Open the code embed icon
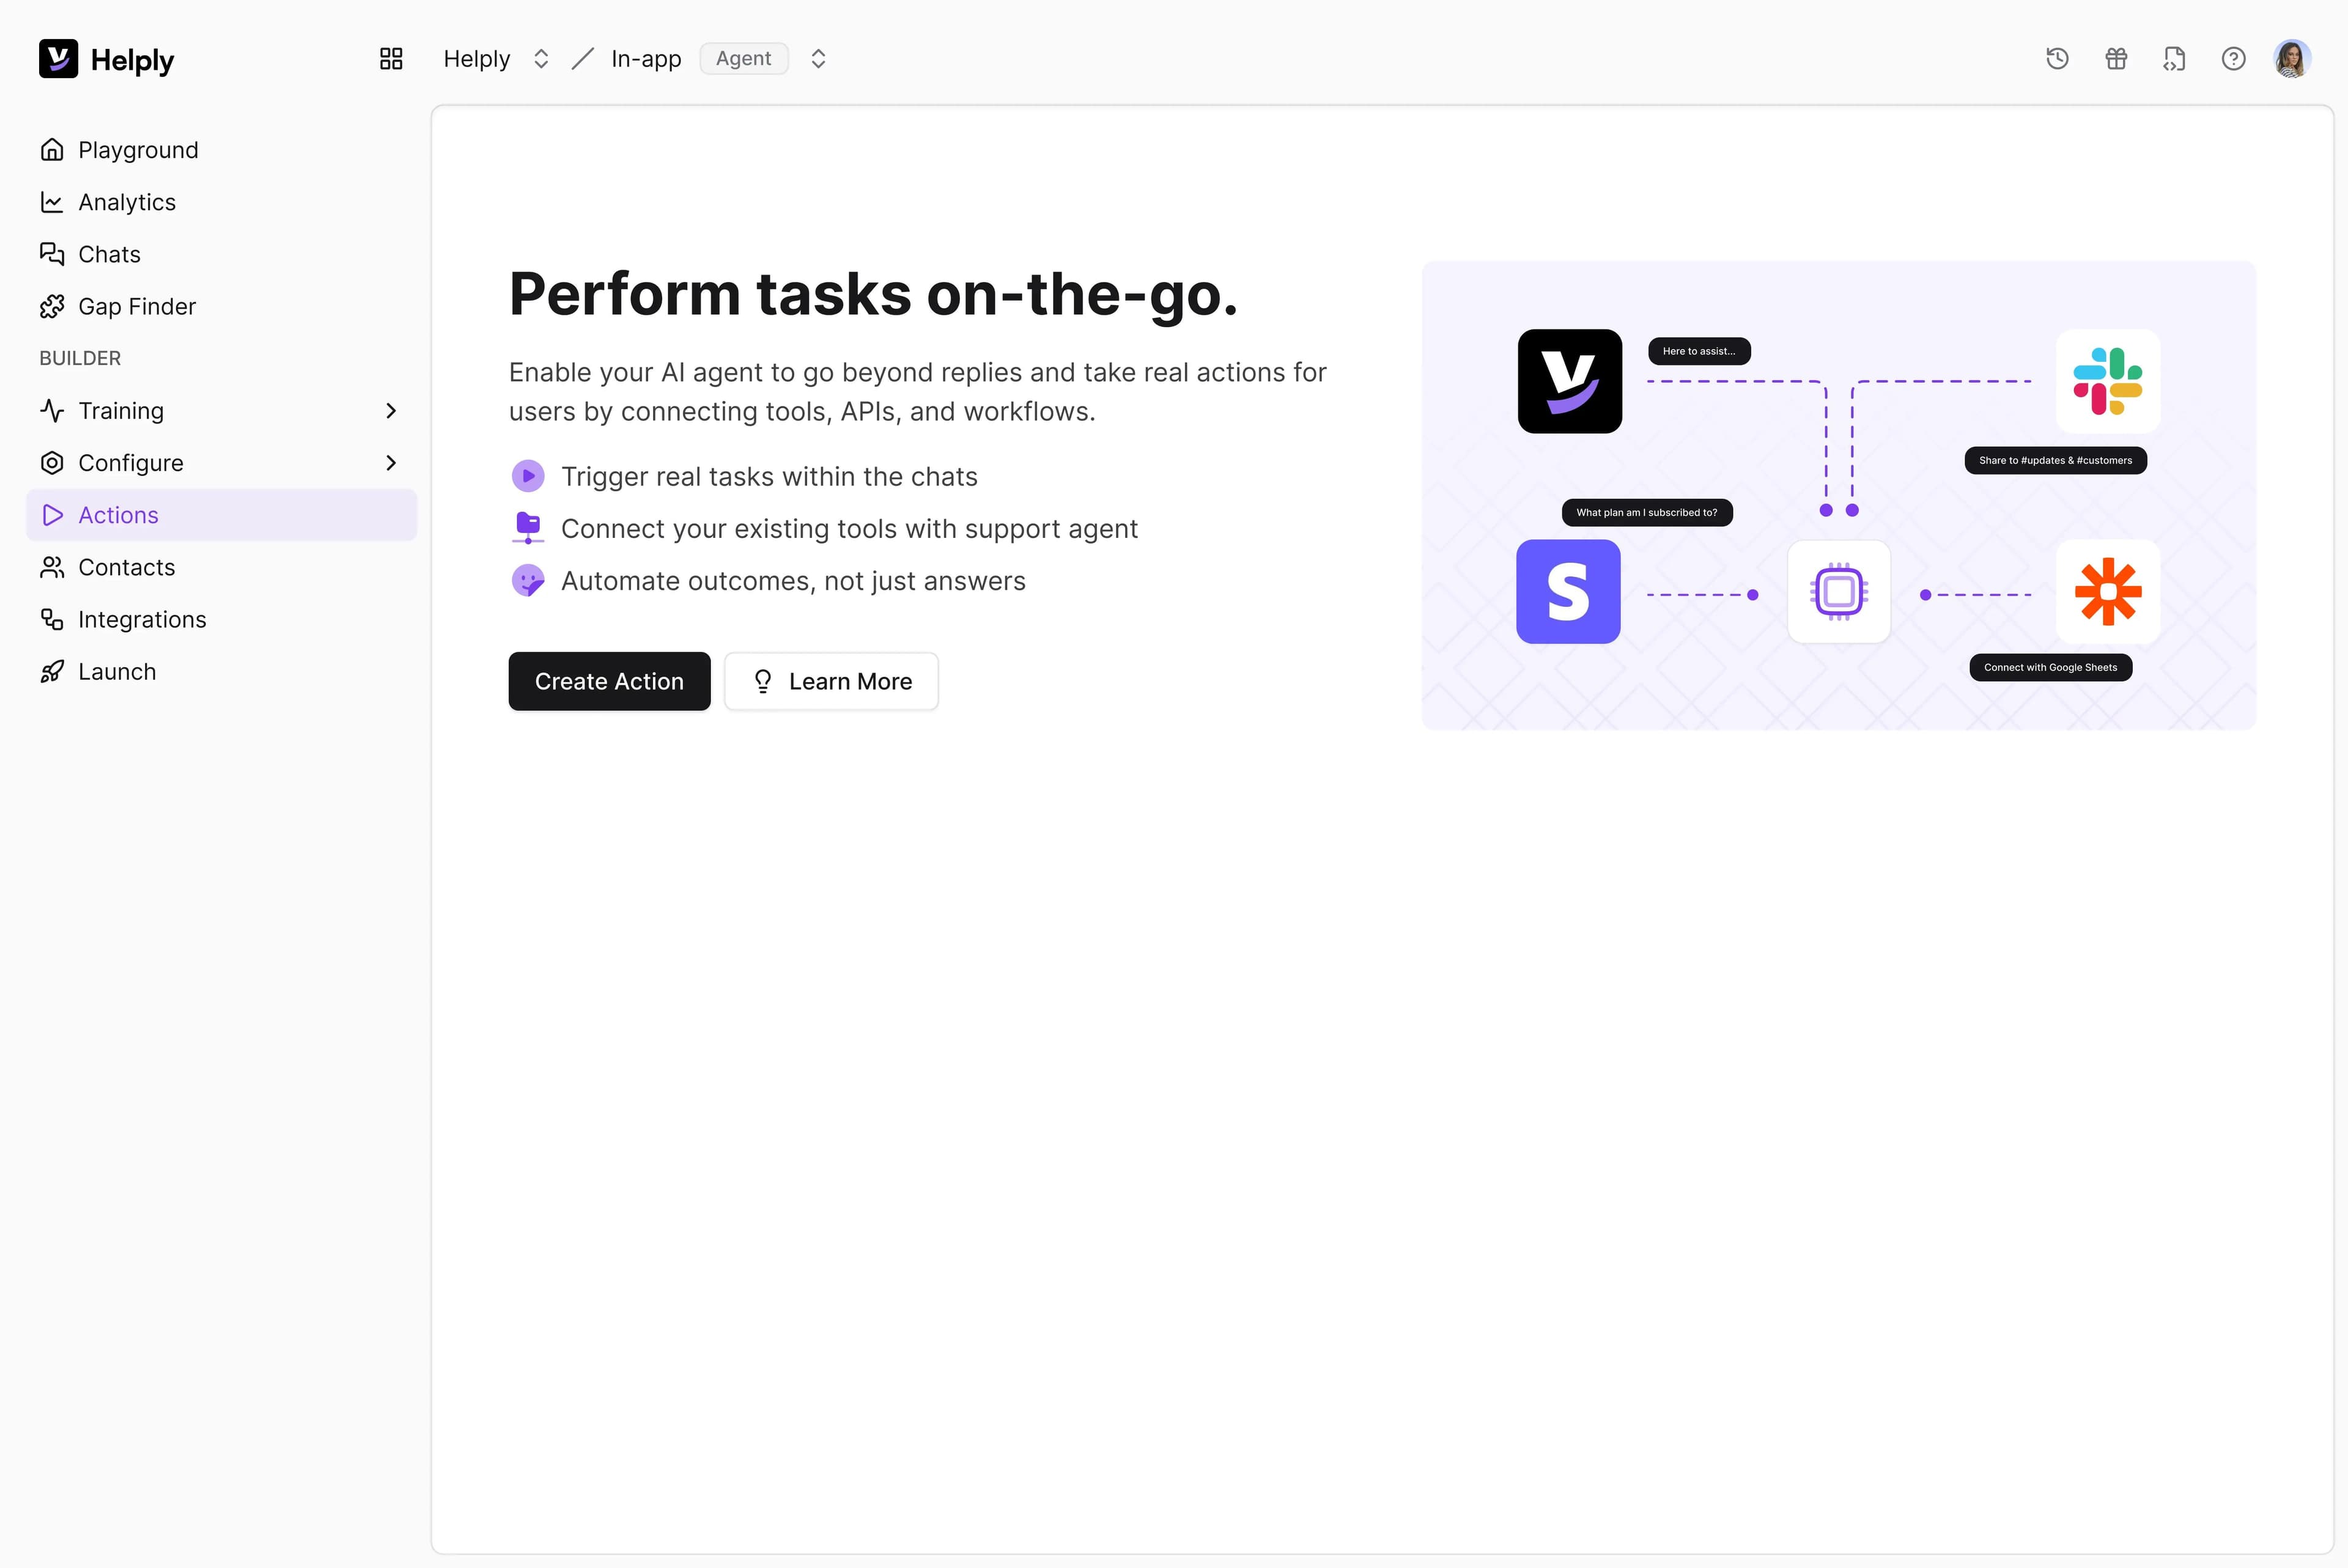2348x1568 pixels. [x=2174, y=59]
